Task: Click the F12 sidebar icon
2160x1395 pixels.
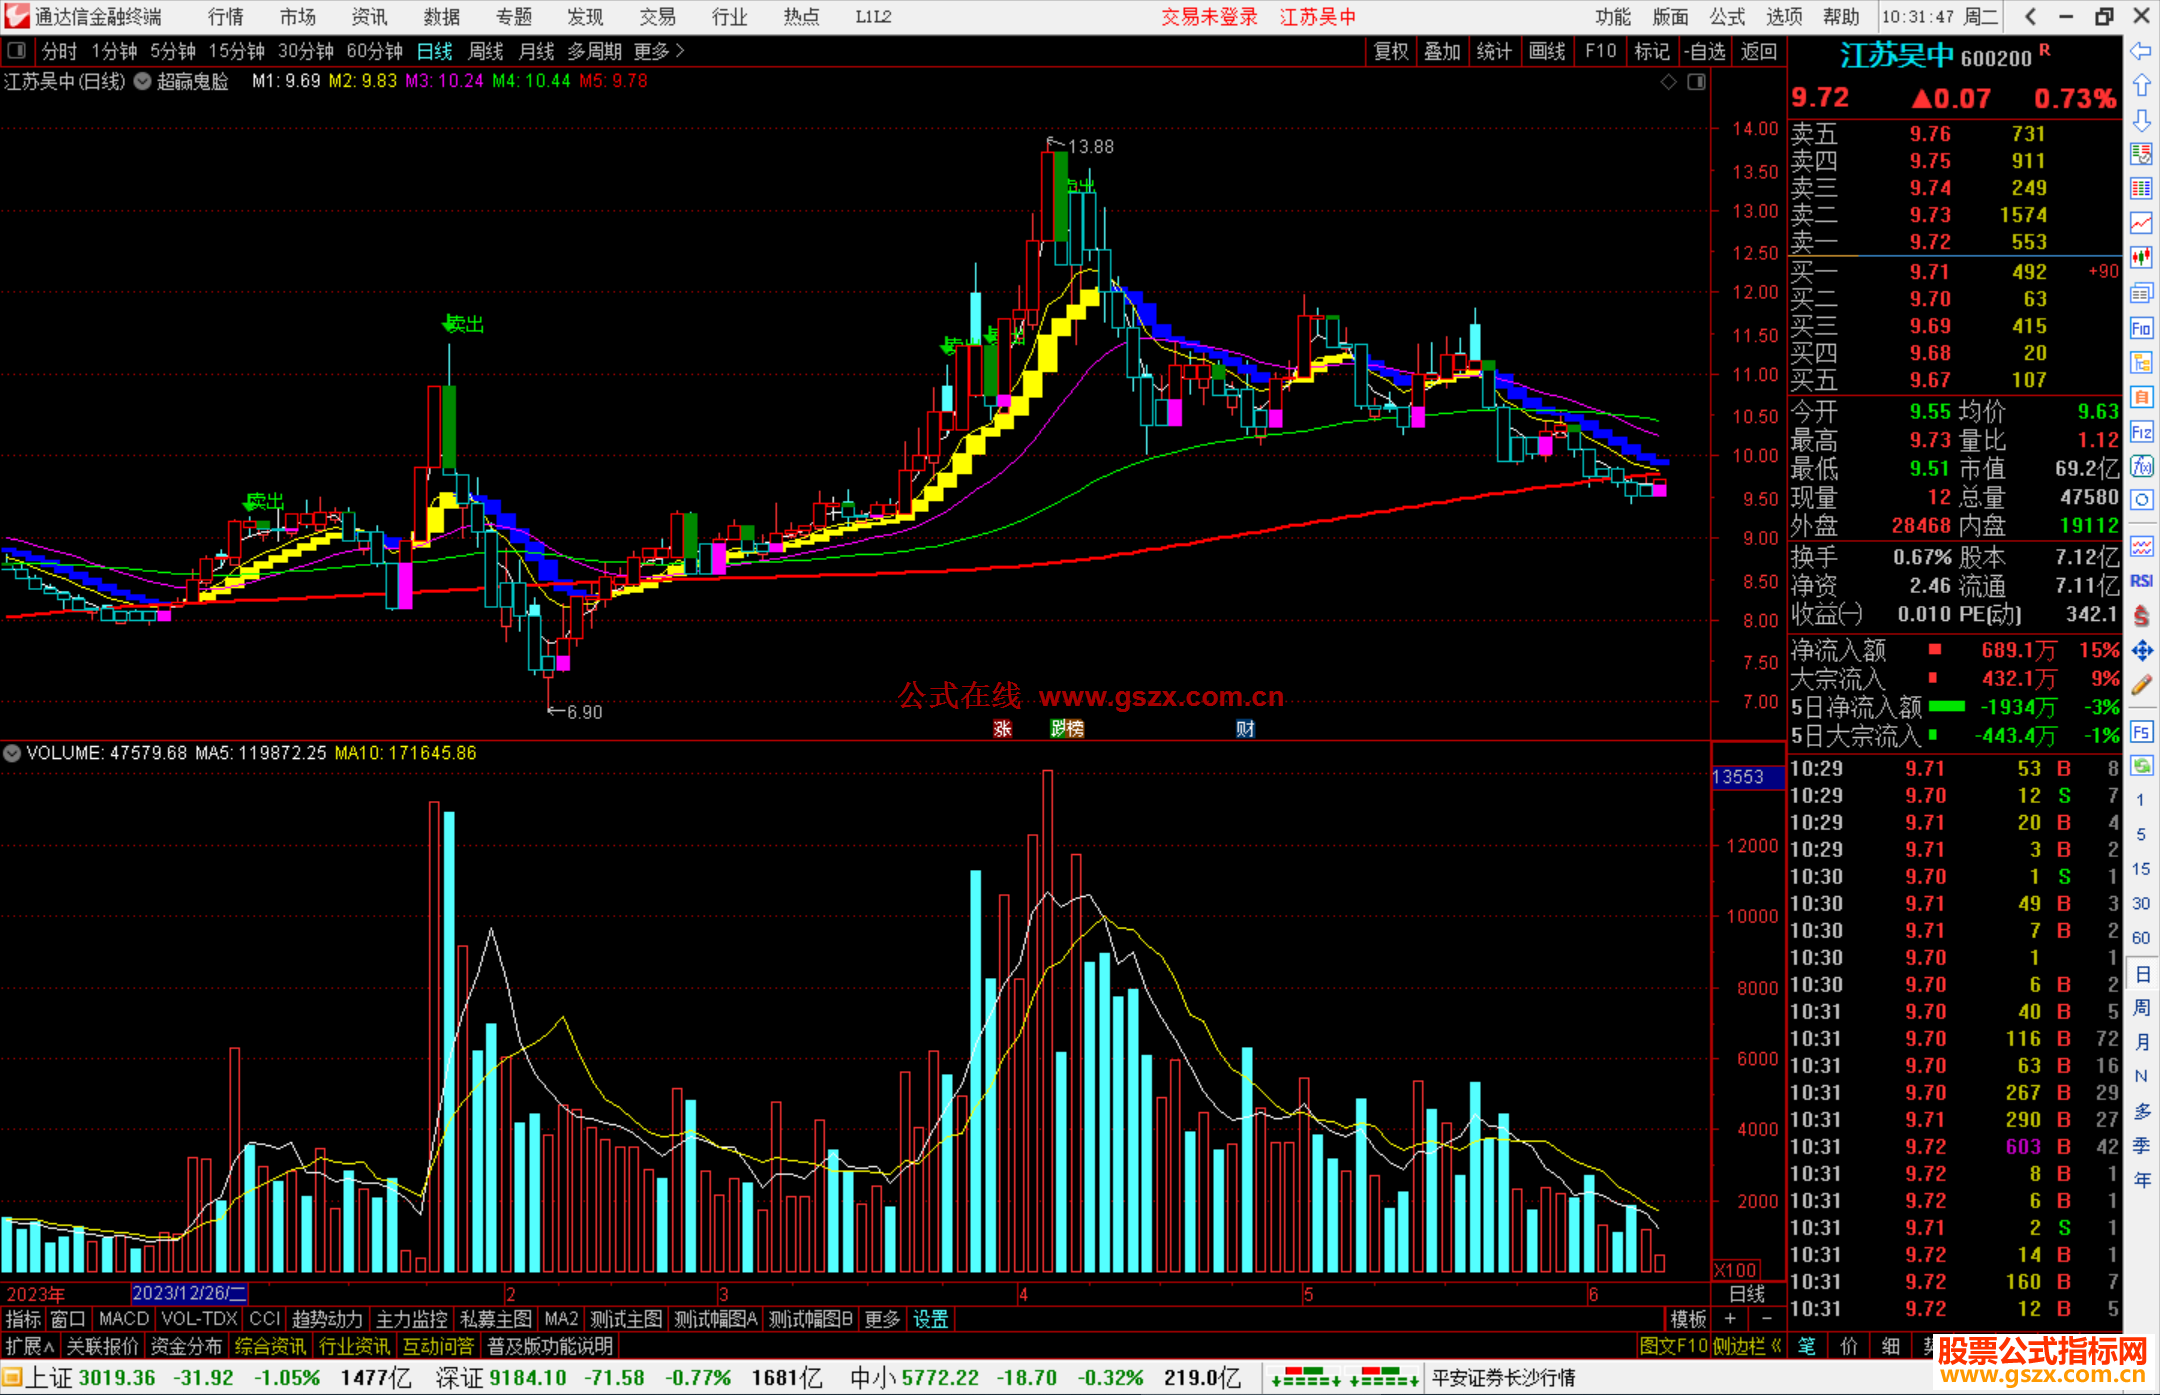Action: (2141, 432)
